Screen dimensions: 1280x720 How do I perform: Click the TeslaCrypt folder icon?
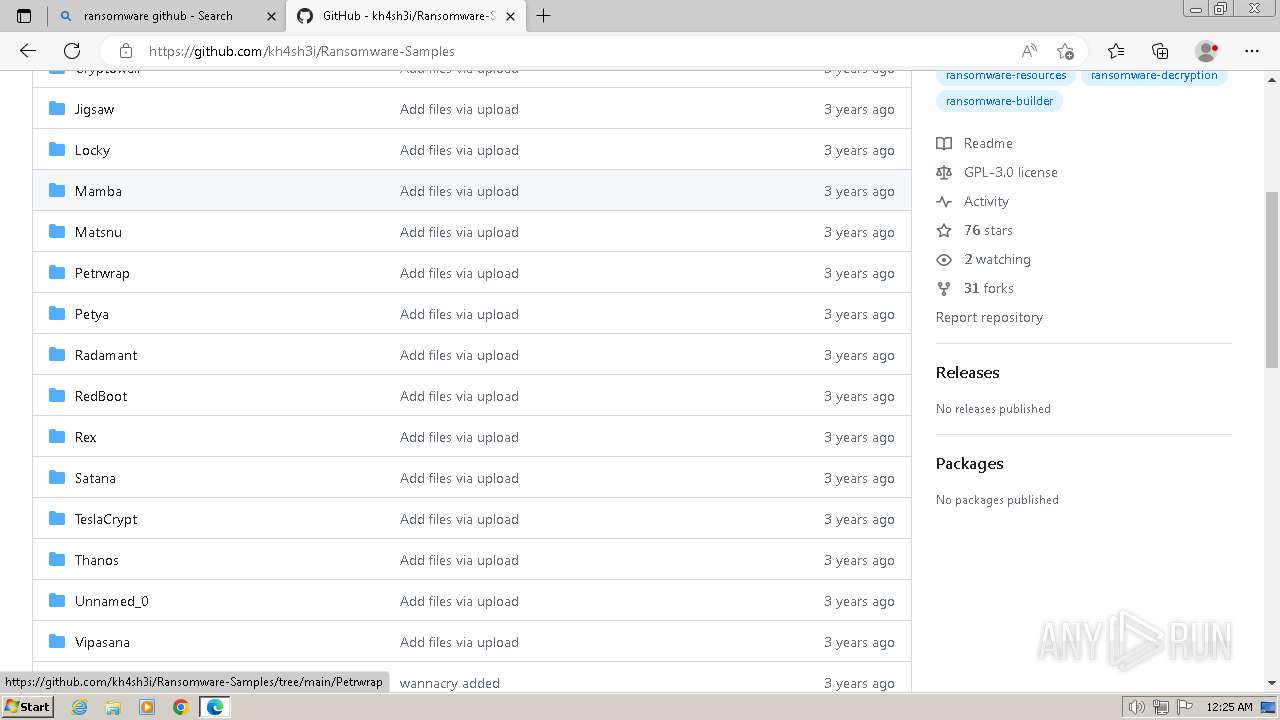[57, 518]
